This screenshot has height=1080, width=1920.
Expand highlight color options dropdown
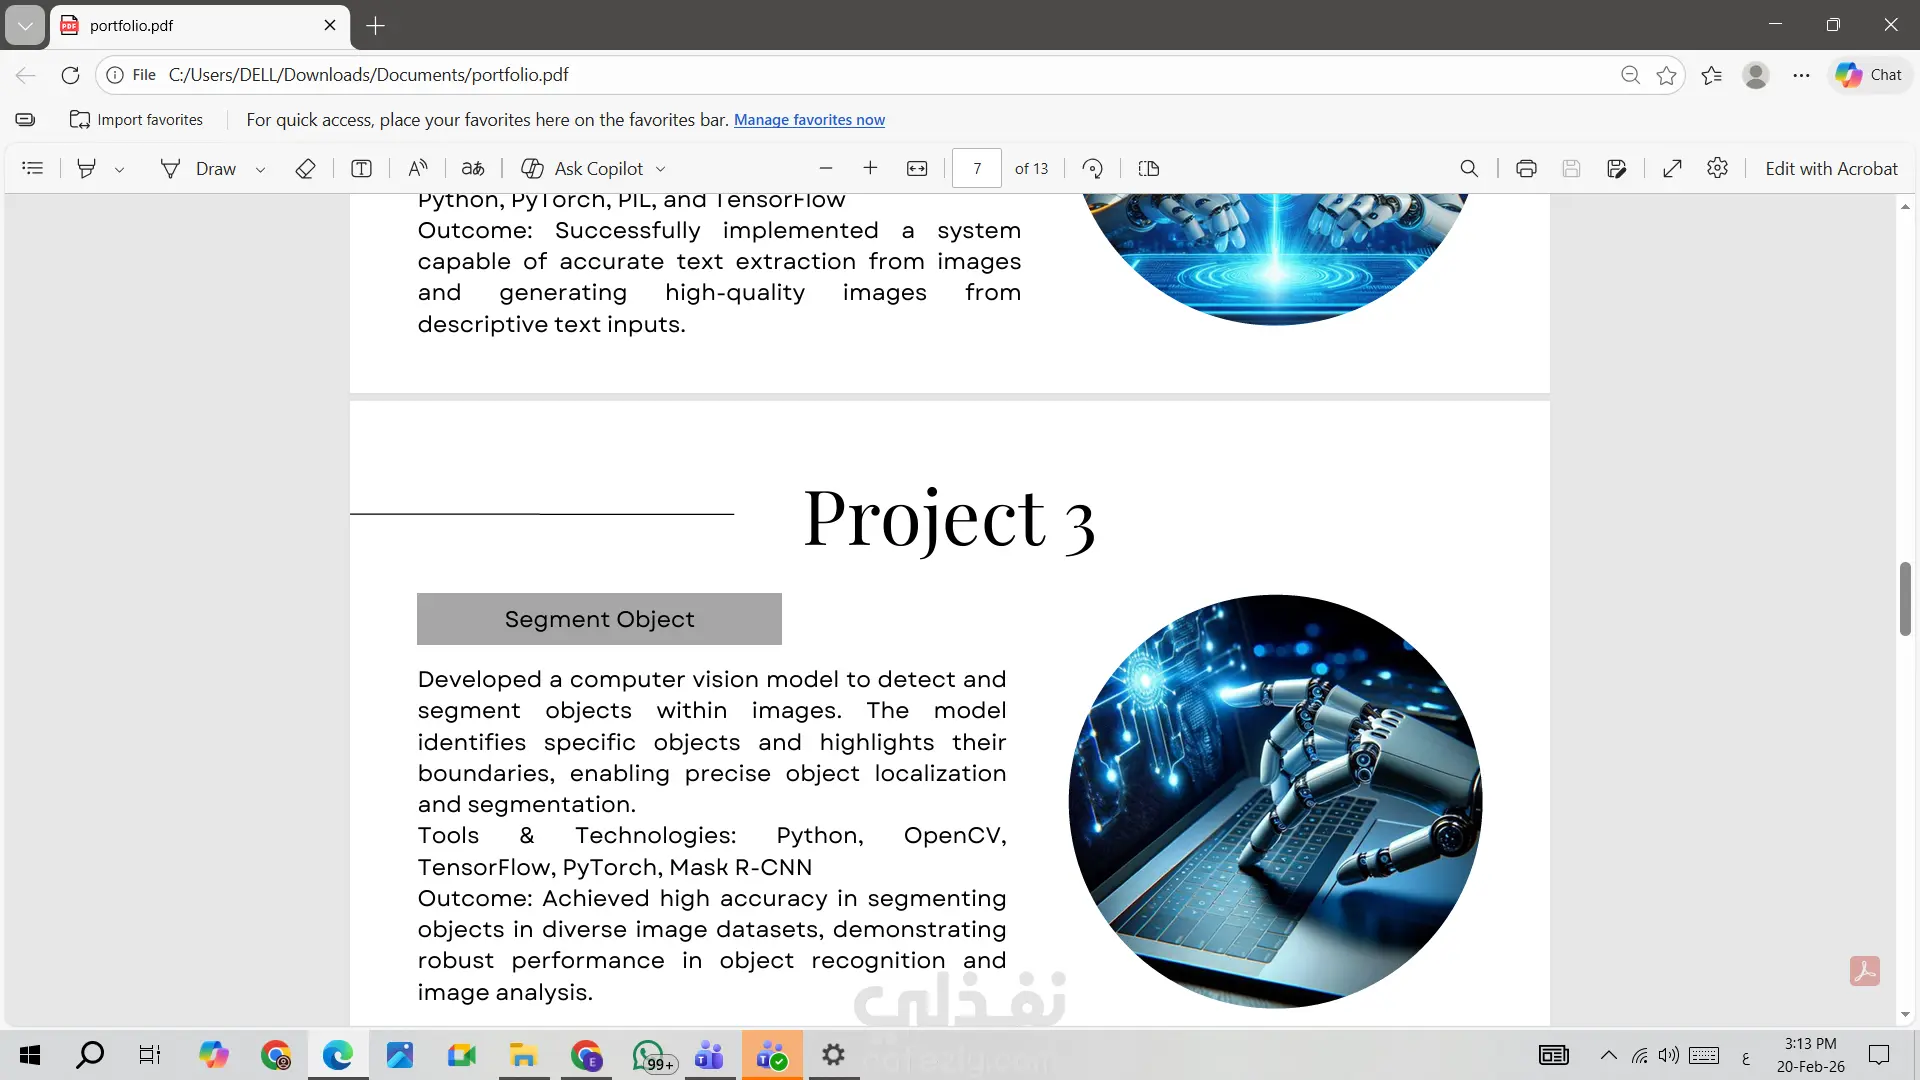(x=119, y=170)
